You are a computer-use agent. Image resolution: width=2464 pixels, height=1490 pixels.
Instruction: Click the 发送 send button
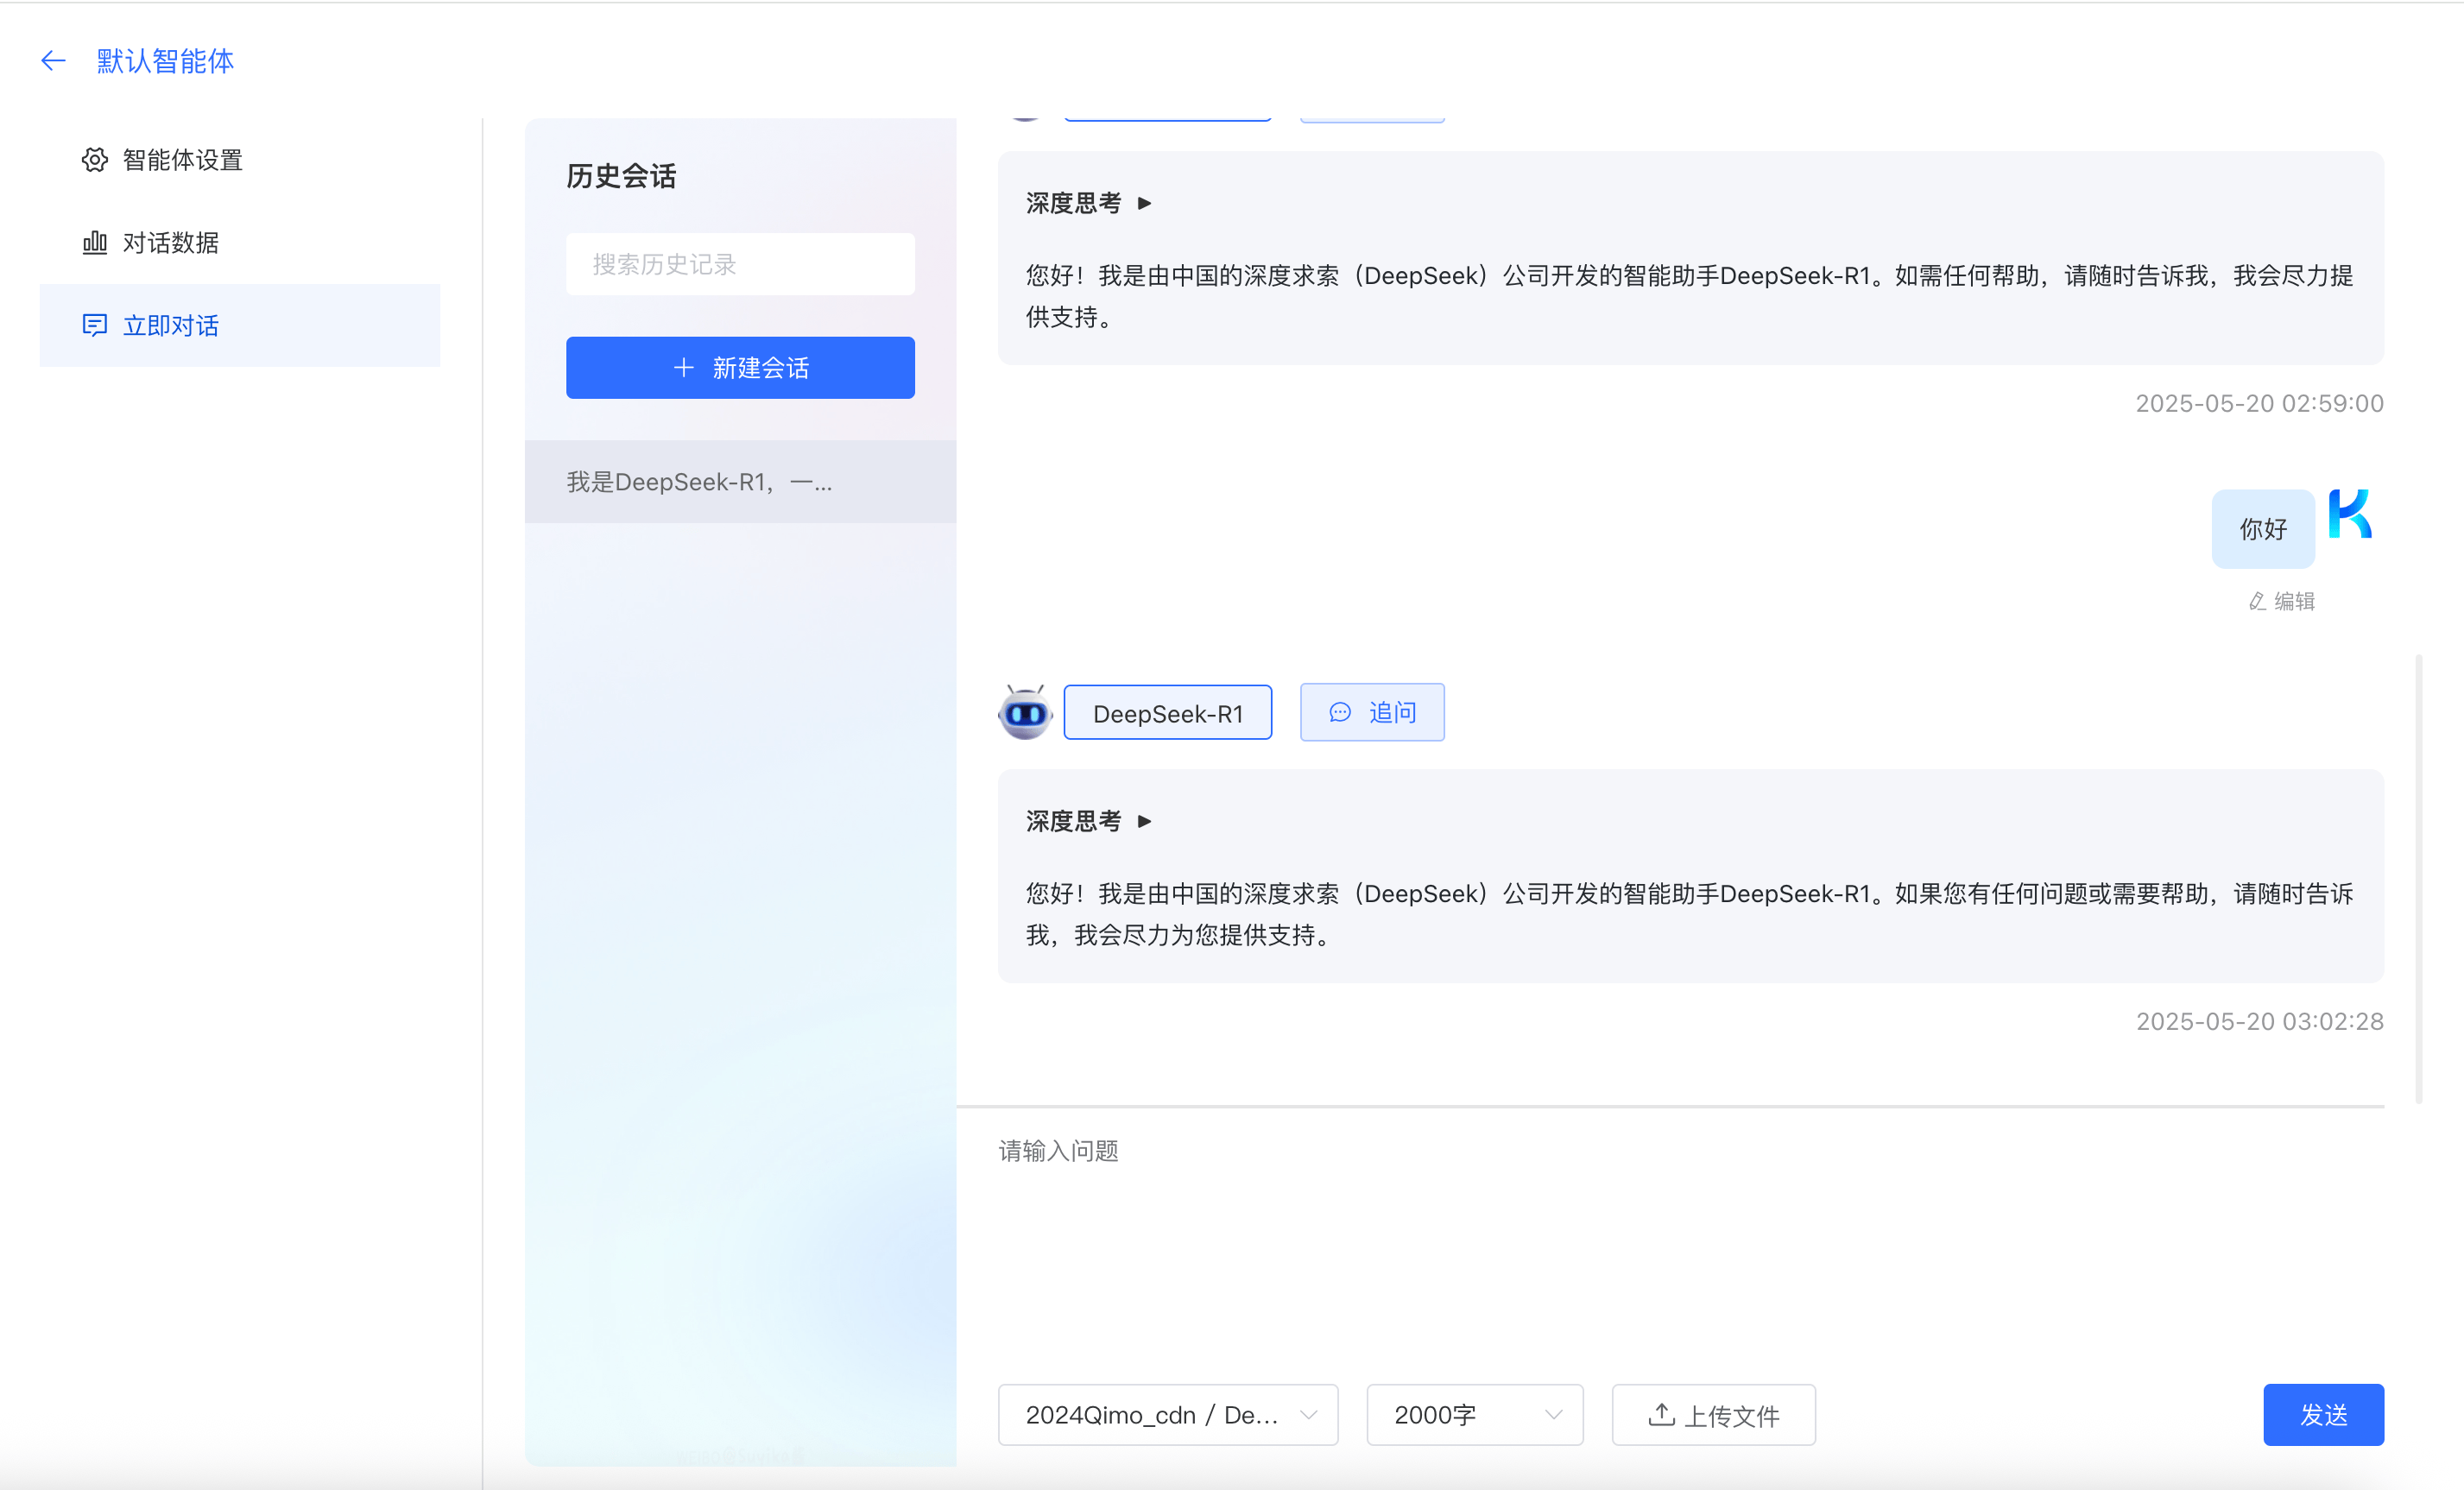point(2323,1414)
